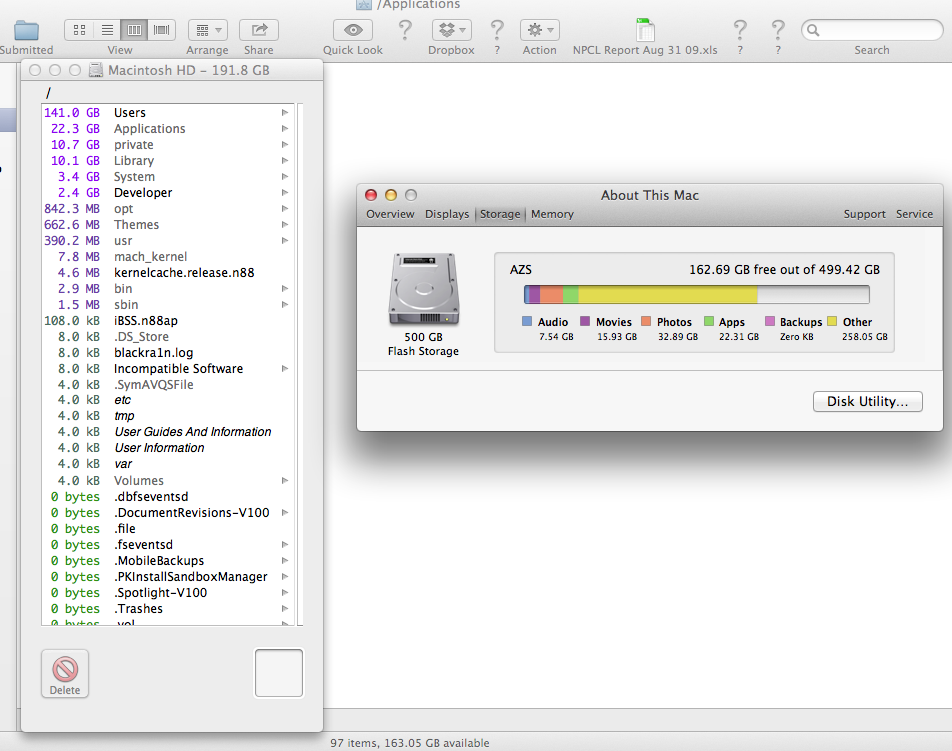Expand the Volumes folder row
The height and width of the screenshot is (751, 952).
tap(285, 481)
